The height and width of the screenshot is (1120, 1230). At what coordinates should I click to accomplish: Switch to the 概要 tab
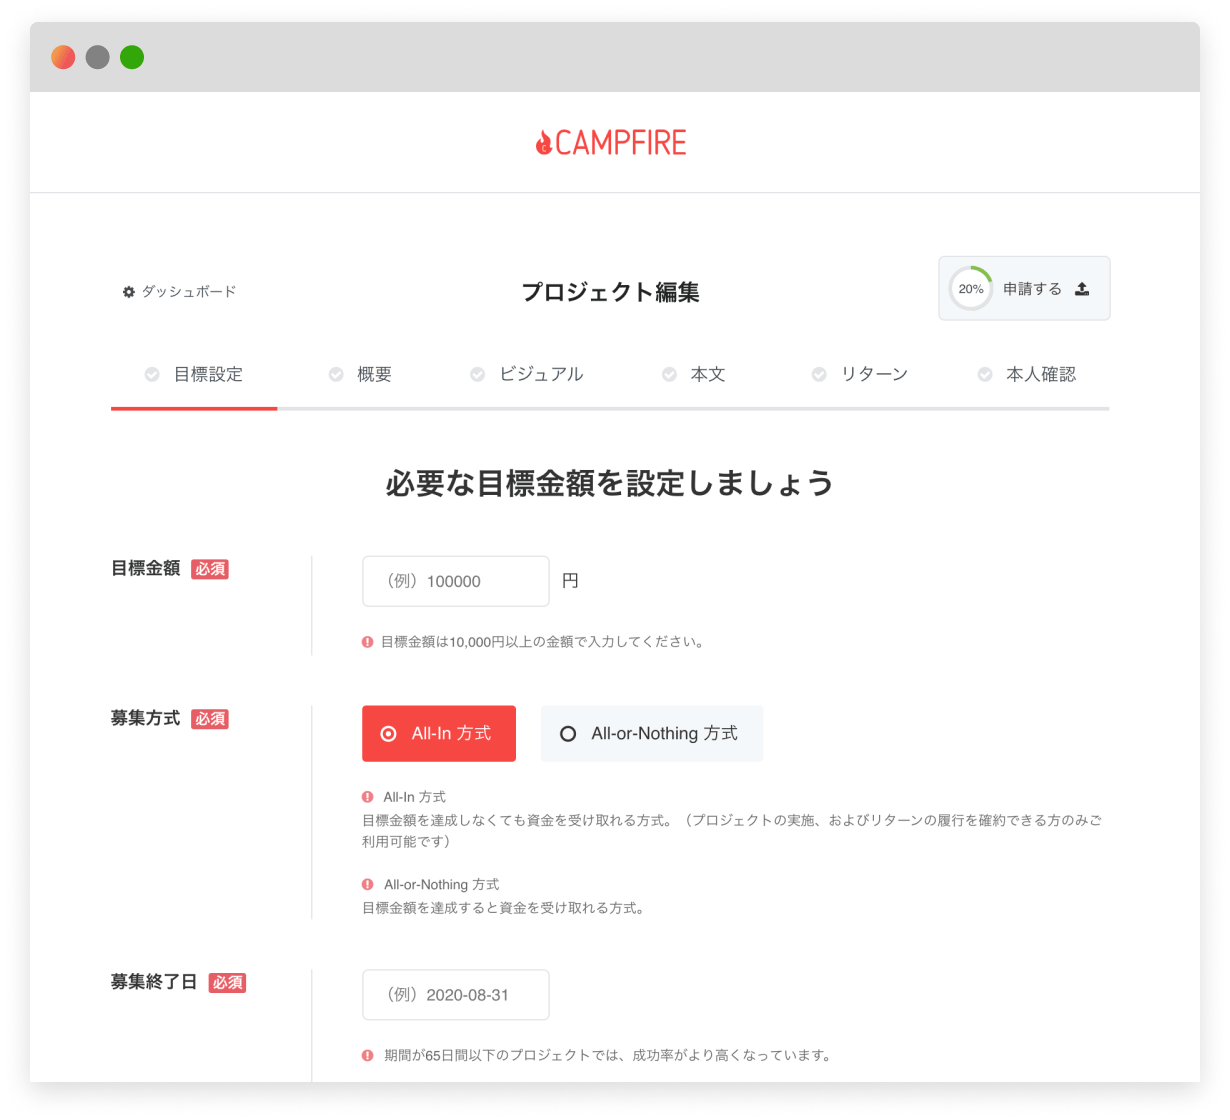click(x=374, y=375)
